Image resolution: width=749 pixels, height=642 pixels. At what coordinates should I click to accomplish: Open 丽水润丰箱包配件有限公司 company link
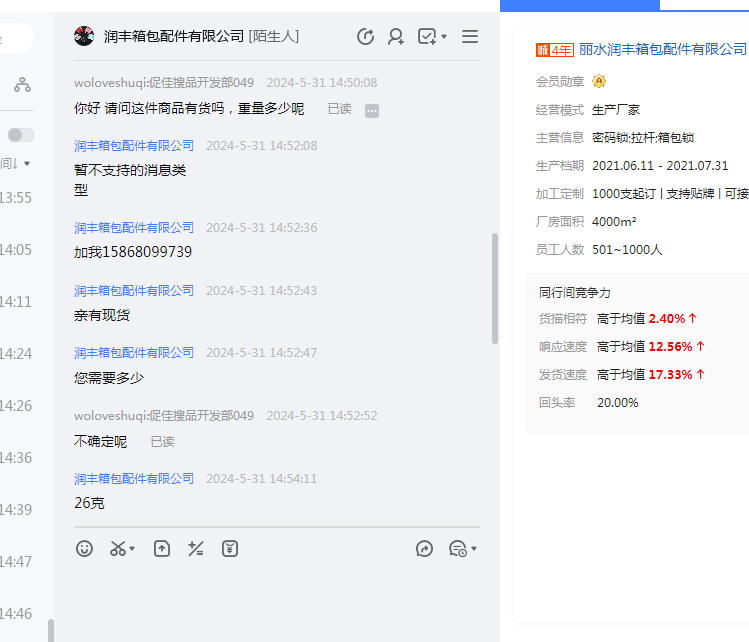click(662, 49)
